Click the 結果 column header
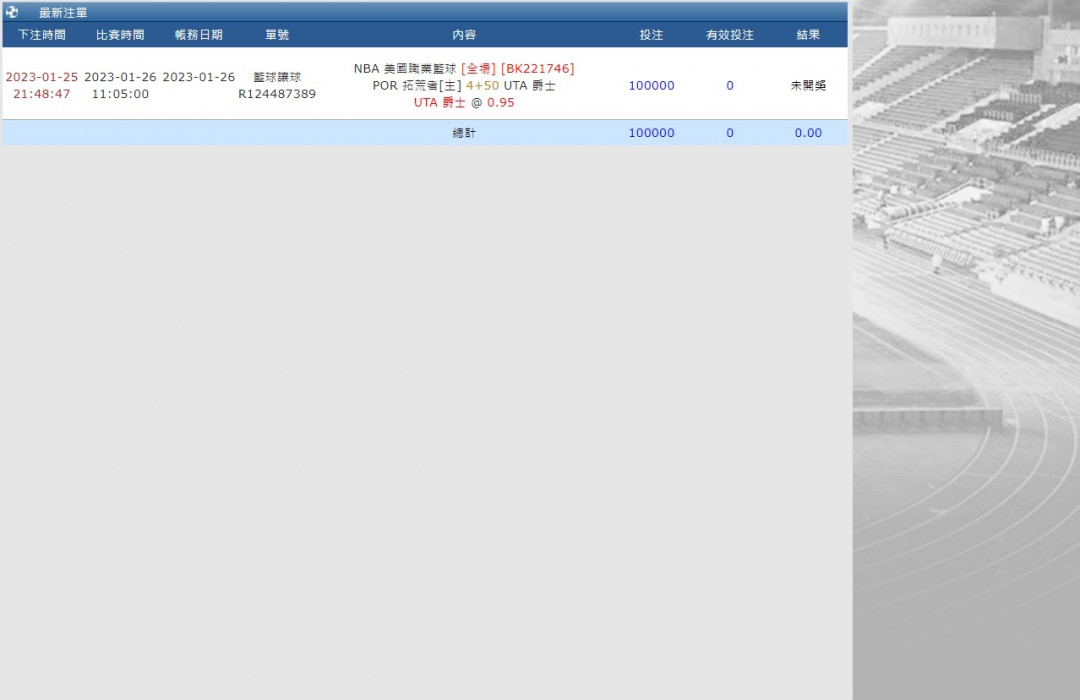The width and height of the screenshot is (1080, 700). pos(809,34)
